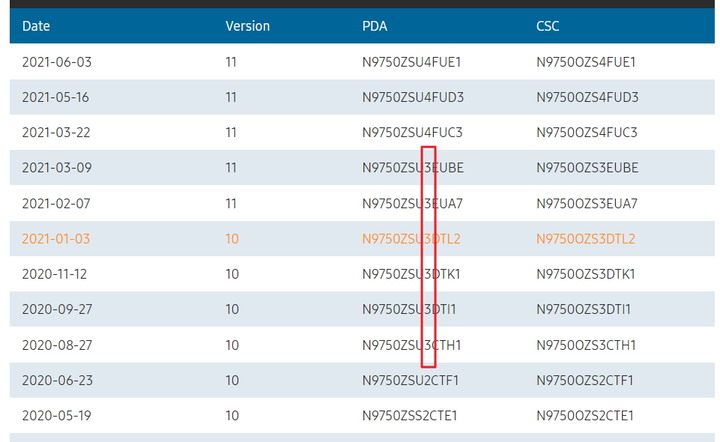
Task: Open CSC entry N9750OZS4FUE1
Action: click(586, 62)
